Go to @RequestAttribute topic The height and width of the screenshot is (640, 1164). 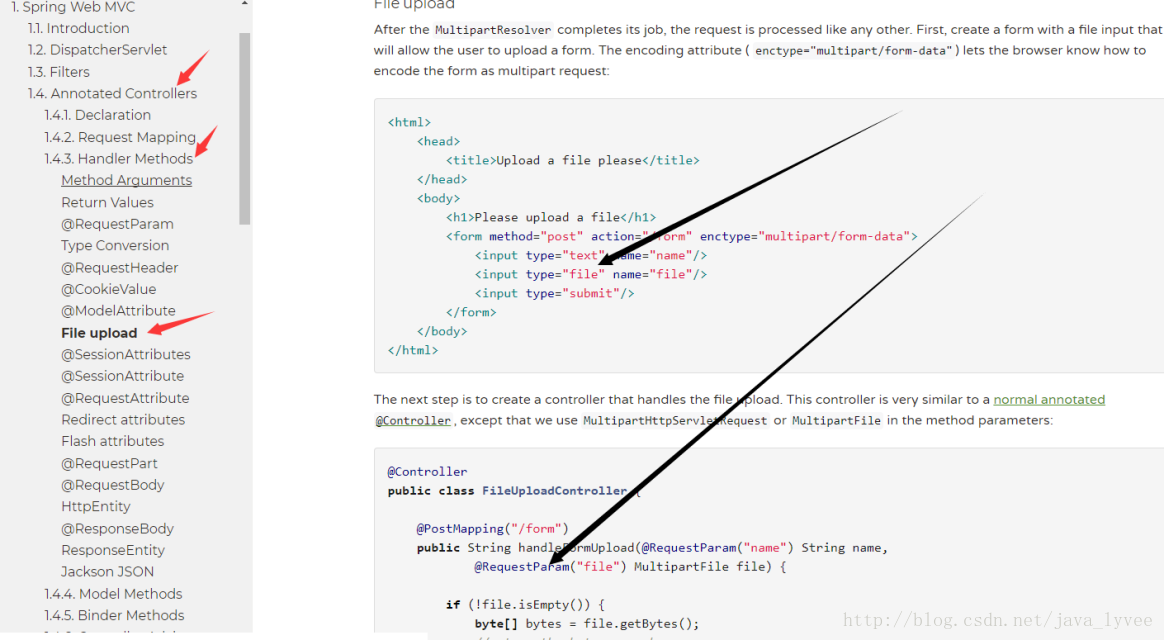(x=125, y=399)
